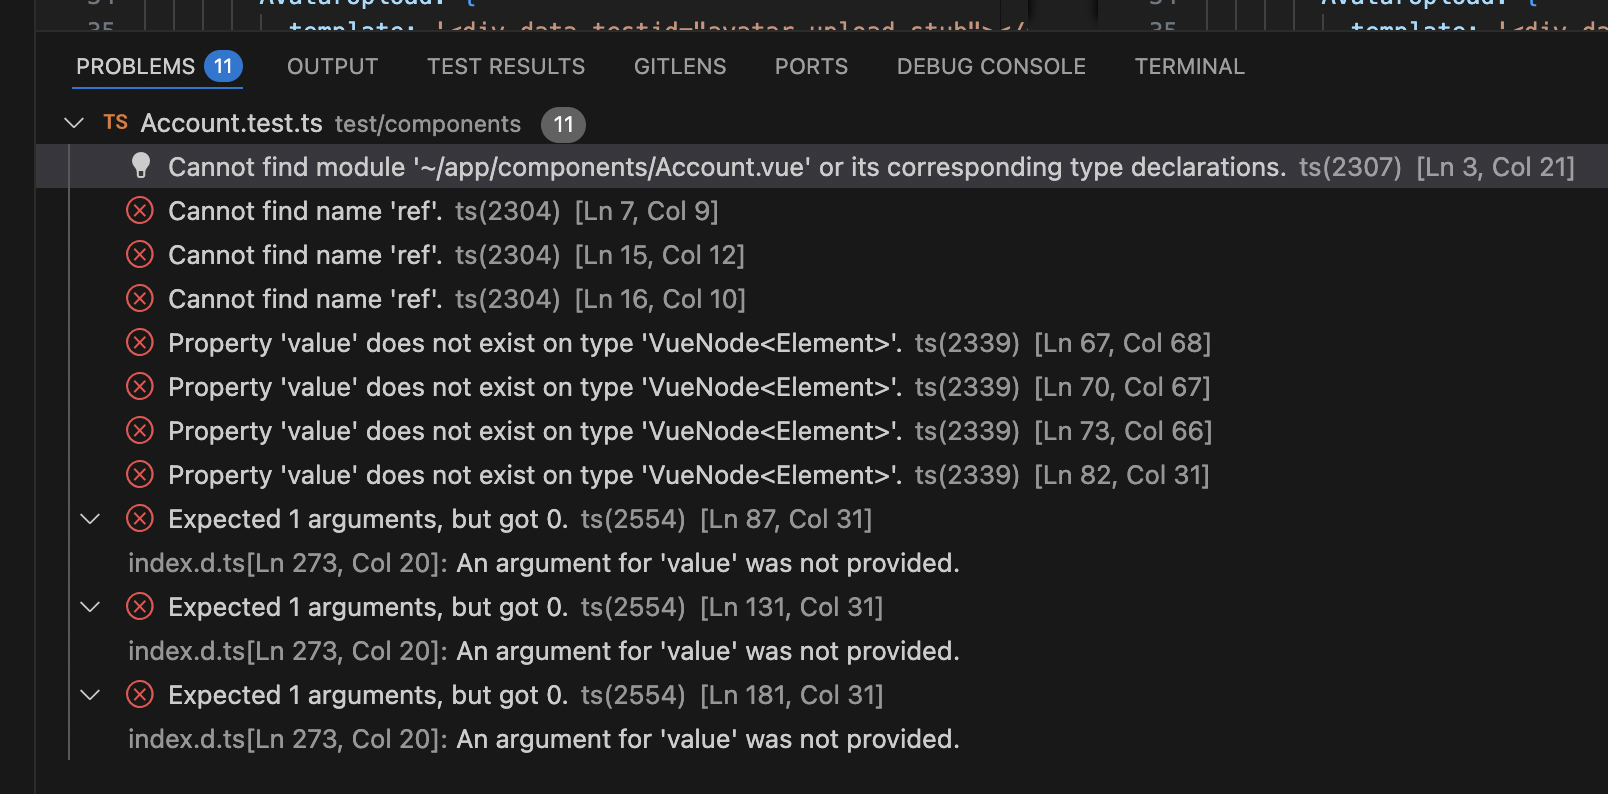Click the PROBLEMS badge showing count 11

point(224,66)
